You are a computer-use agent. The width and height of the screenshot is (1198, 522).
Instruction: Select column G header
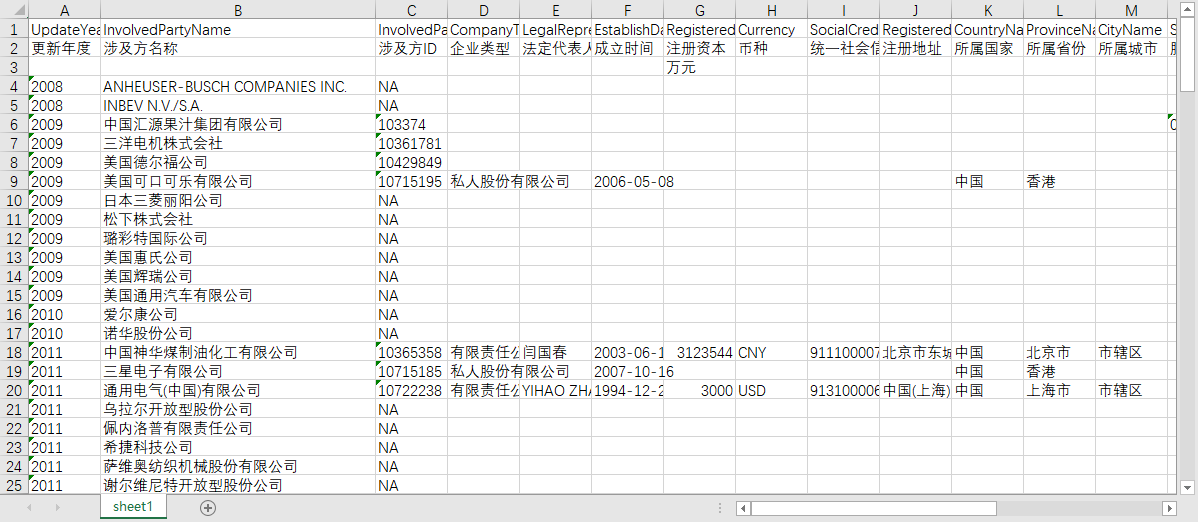point(699,9)
